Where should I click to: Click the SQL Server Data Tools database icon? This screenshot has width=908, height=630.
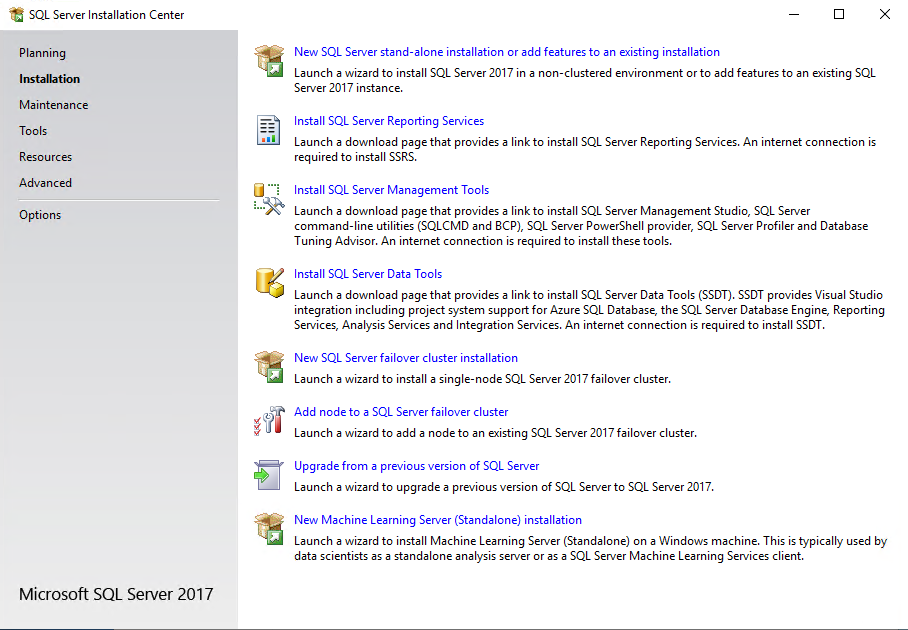[x=270, y=283]
